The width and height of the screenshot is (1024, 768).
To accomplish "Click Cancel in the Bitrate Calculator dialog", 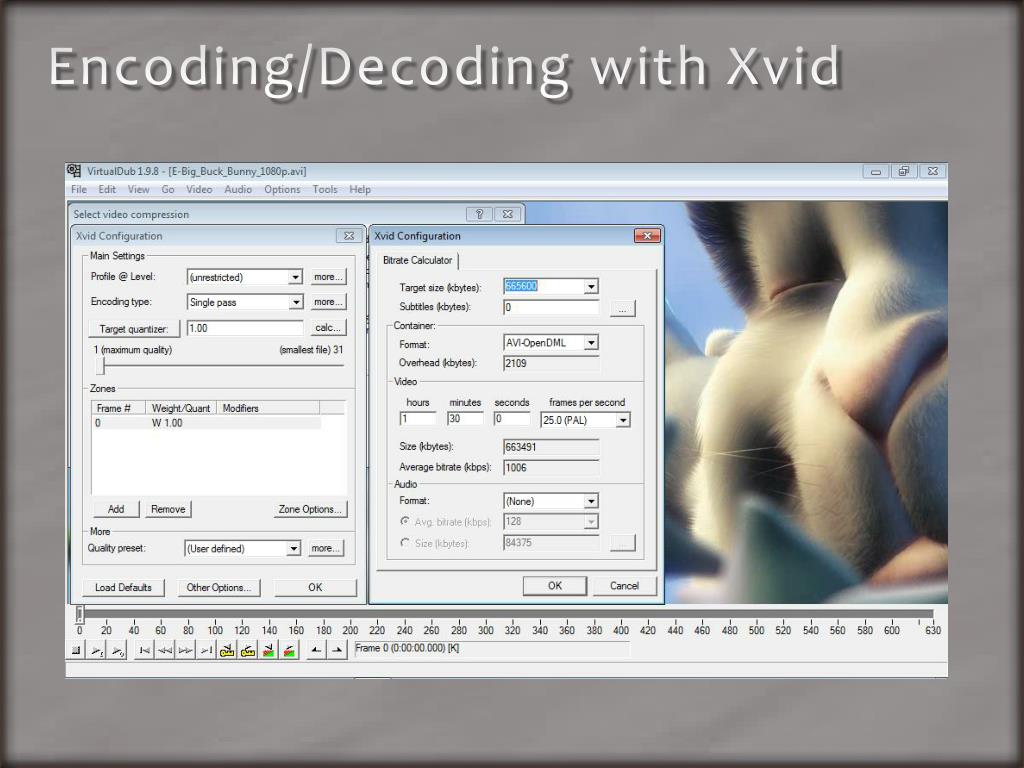I will [x=624, y=585].
